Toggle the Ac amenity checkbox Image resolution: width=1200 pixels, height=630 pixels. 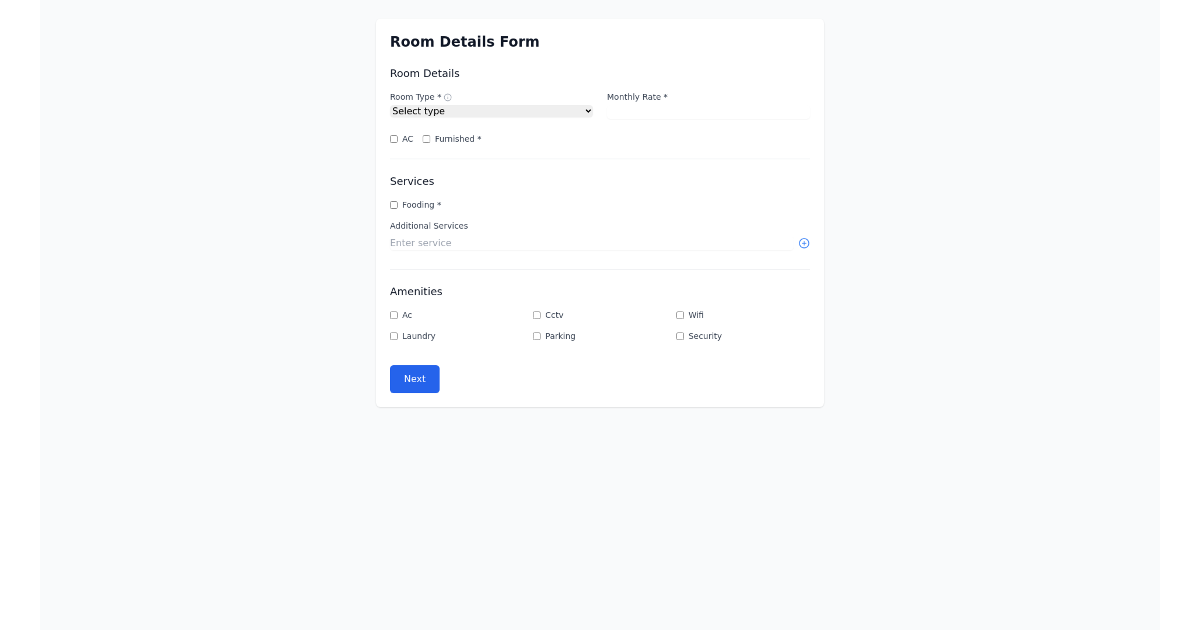393,315
